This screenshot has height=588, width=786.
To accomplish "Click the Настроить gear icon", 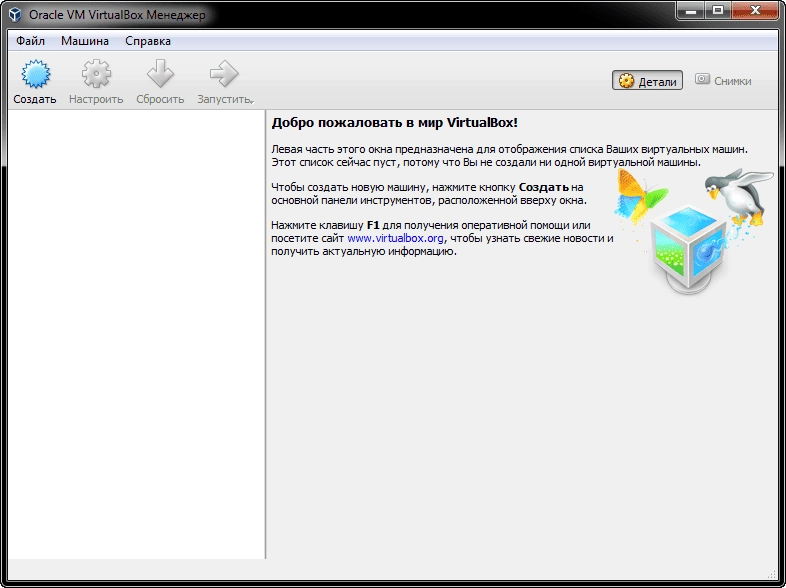I will click(96, 74).
